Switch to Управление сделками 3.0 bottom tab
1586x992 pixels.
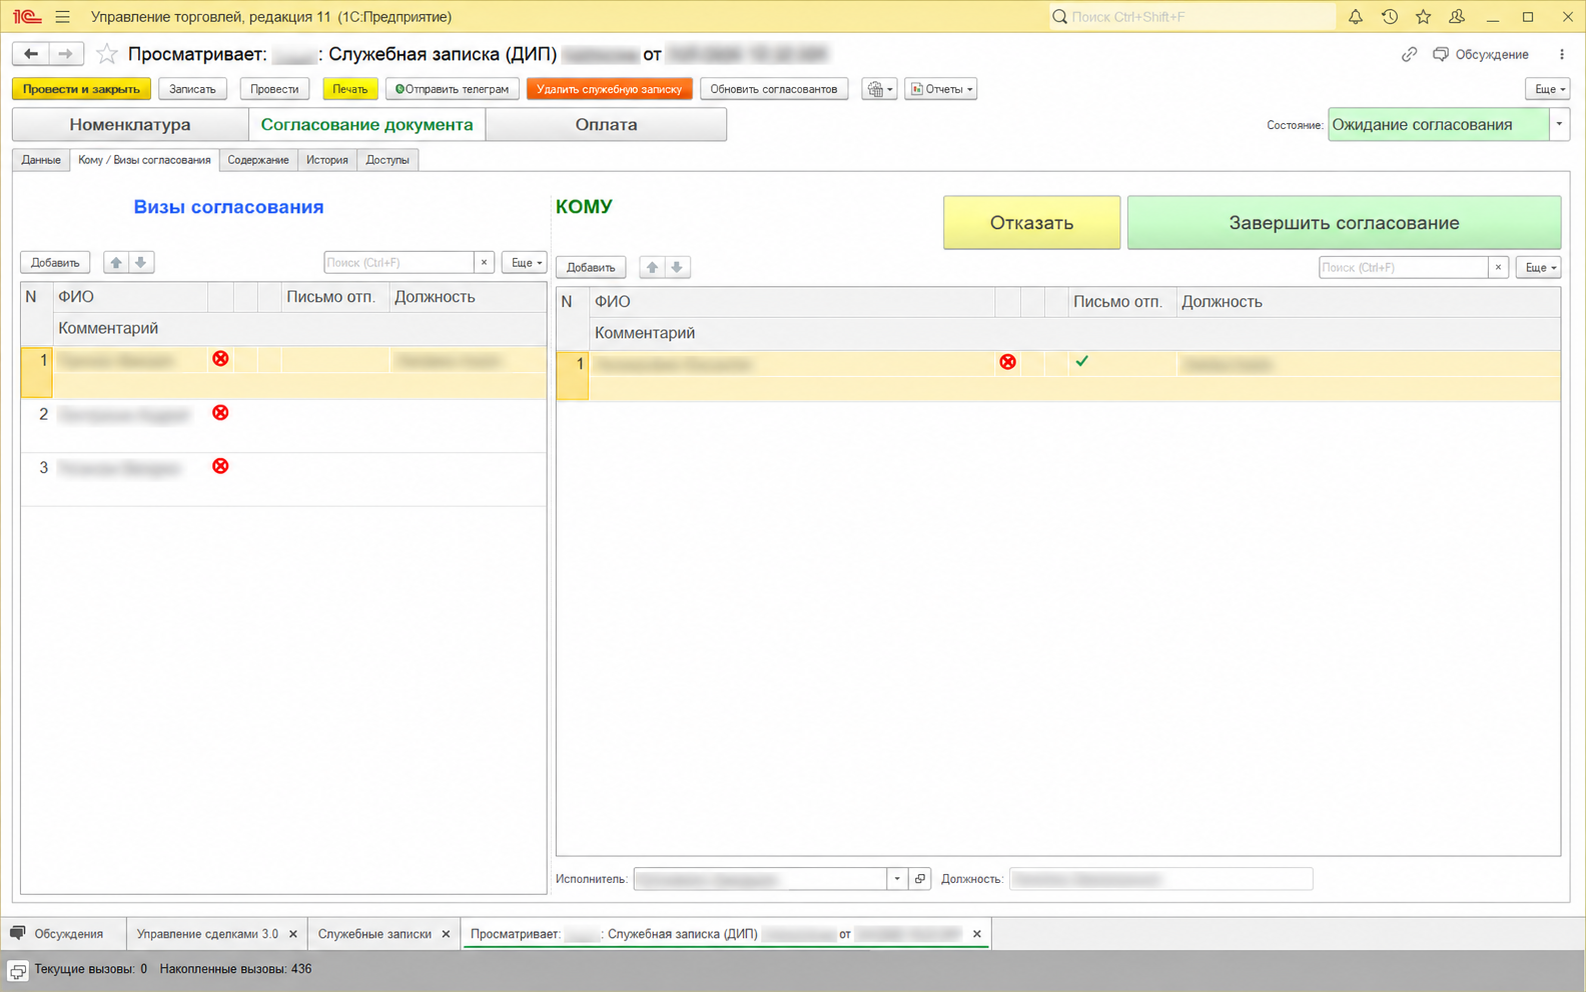(207, 934)
